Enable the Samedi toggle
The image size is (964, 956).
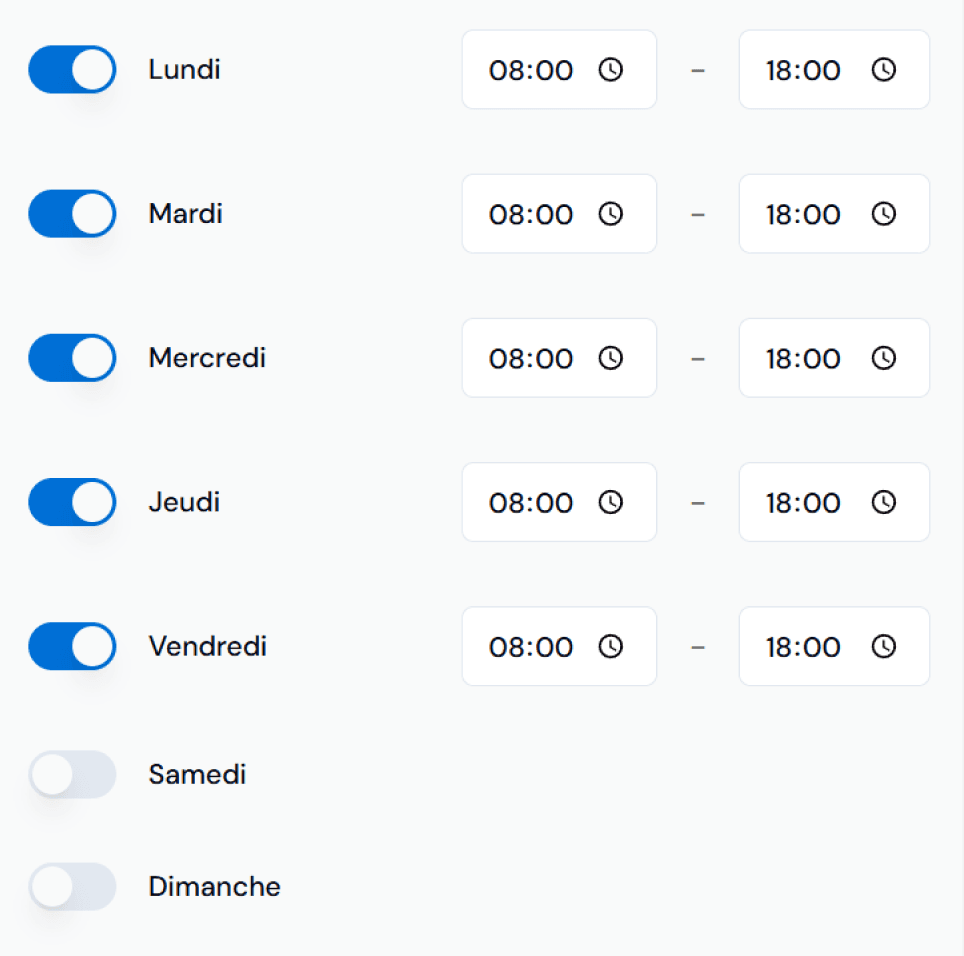click(72, 775)
